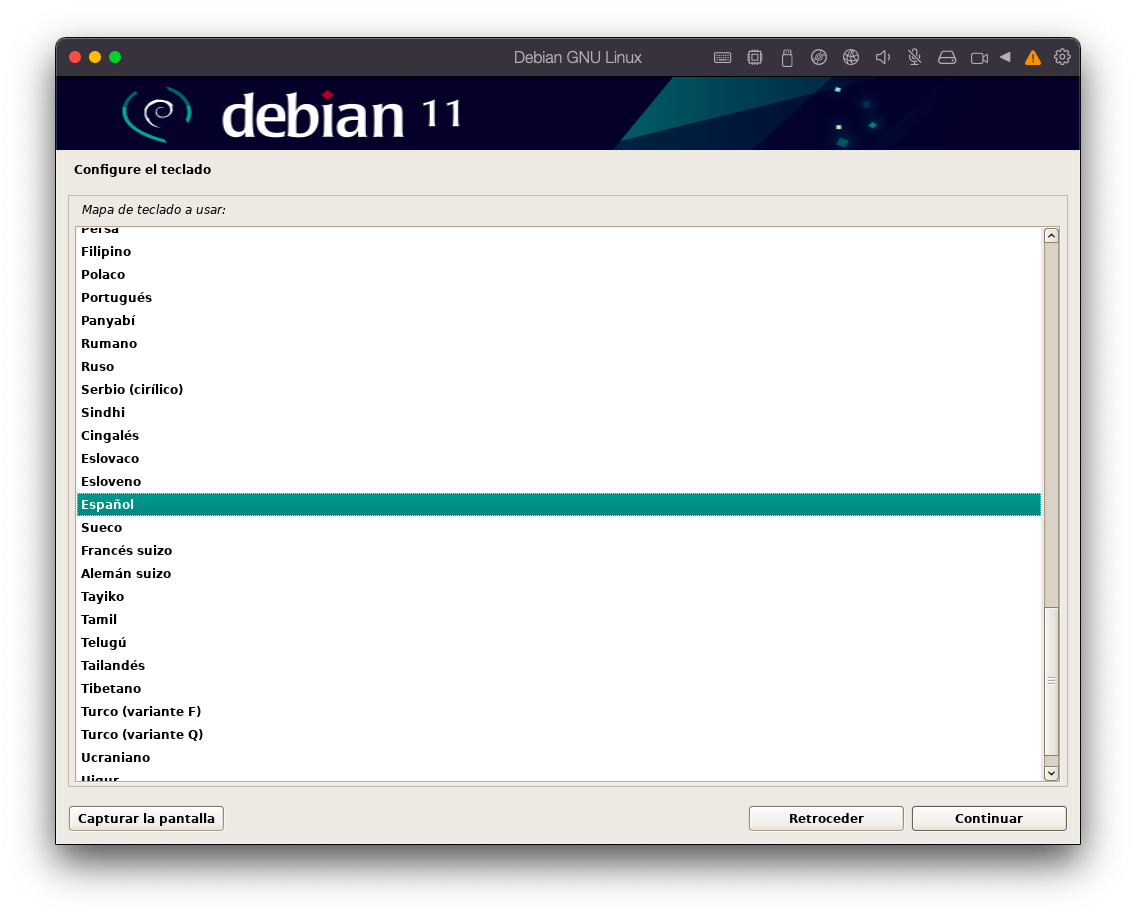Choose Serbio (cirílico) entry
The image size is (1136, 918).
pyautogui.click(x=559, y=389)
